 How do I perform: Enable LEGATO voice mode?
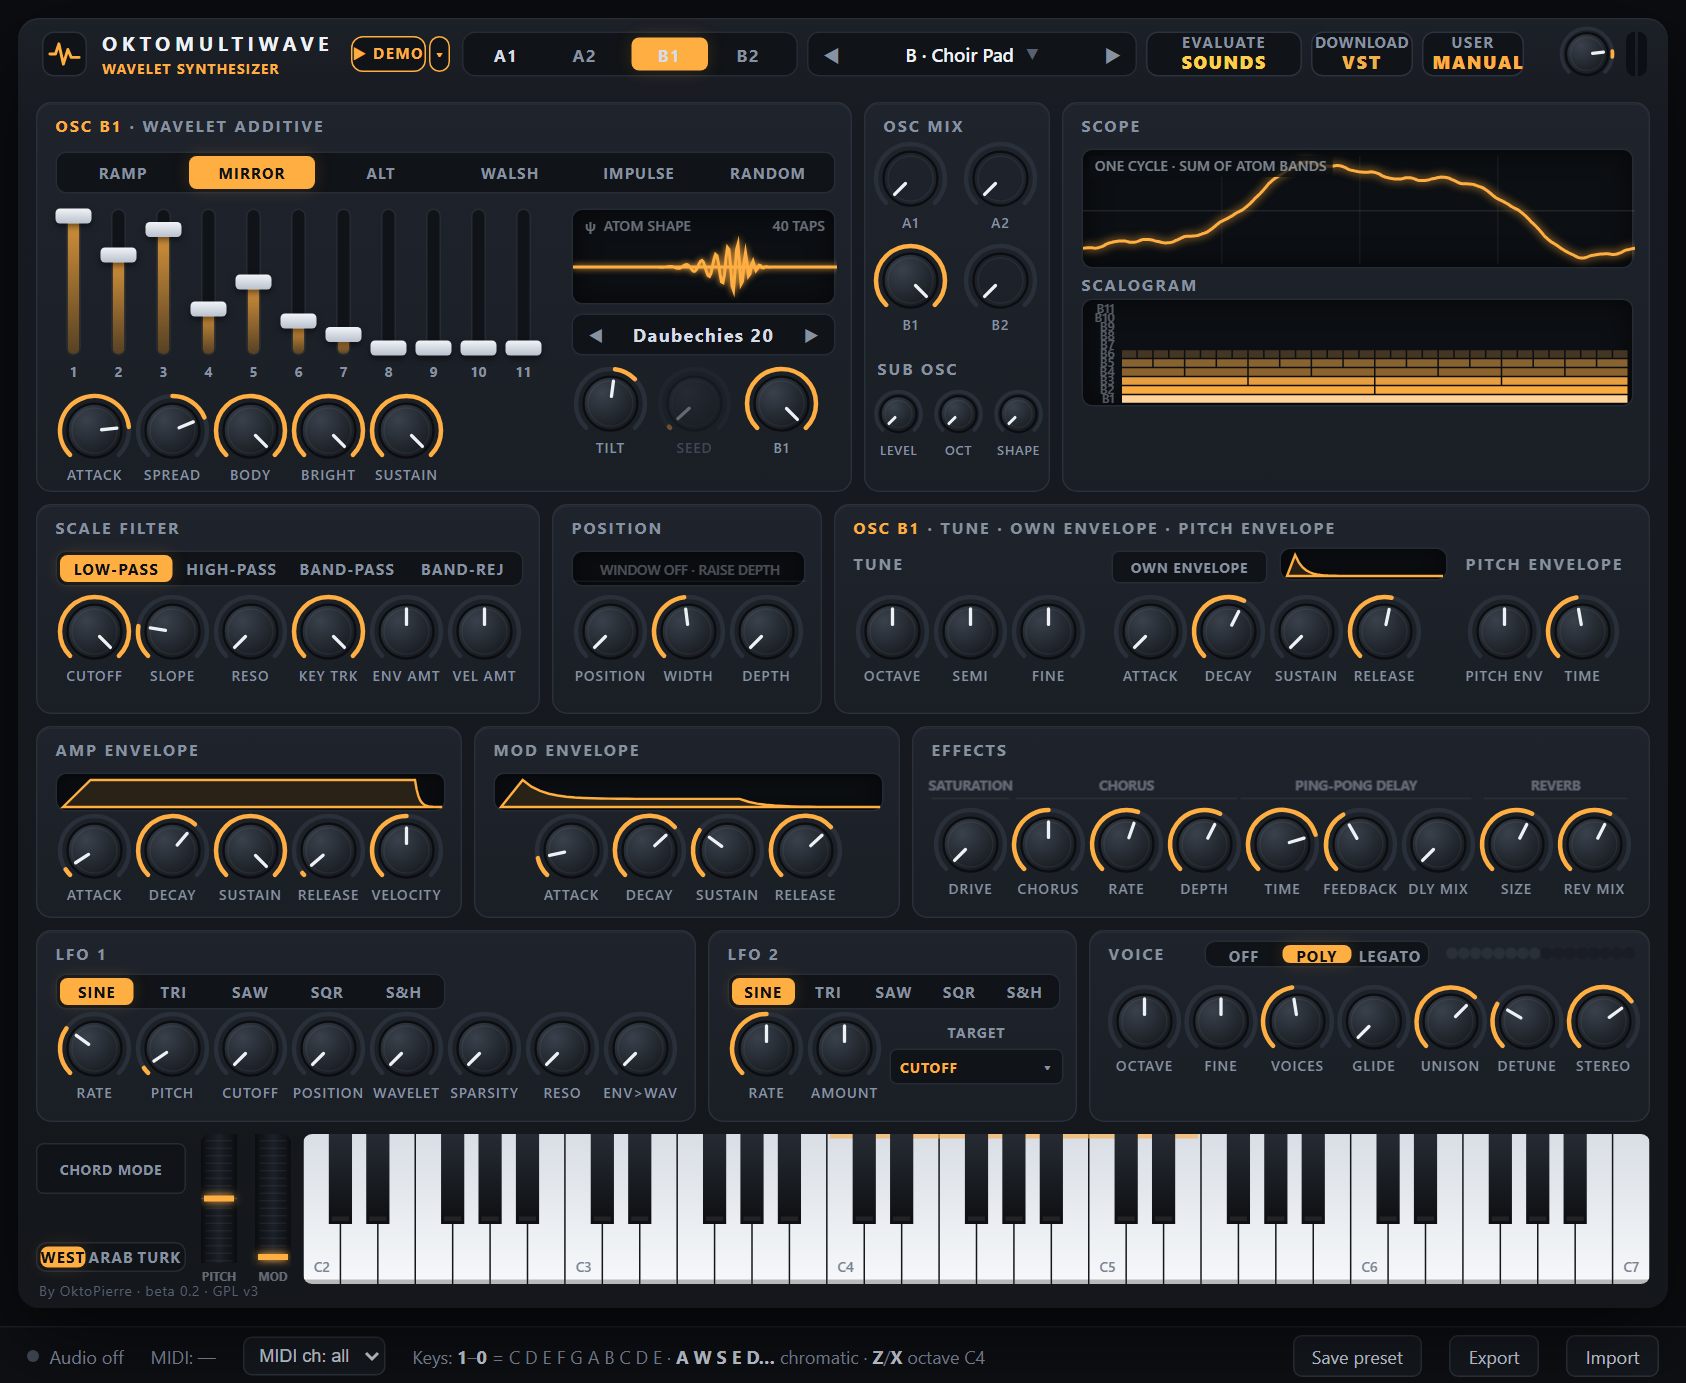[x=1389, y=956]
